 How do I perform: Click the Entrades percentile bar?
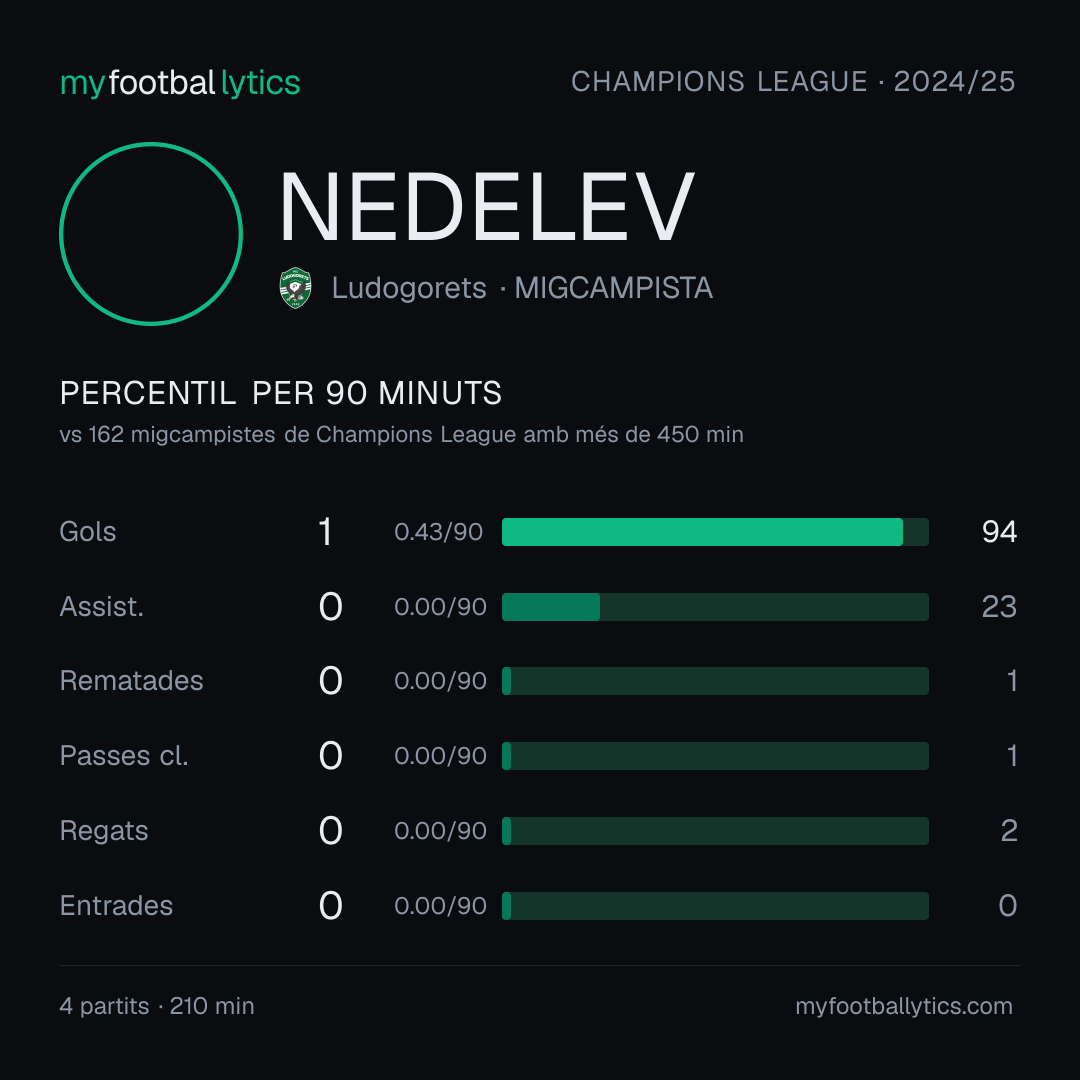tap(715, 906)
